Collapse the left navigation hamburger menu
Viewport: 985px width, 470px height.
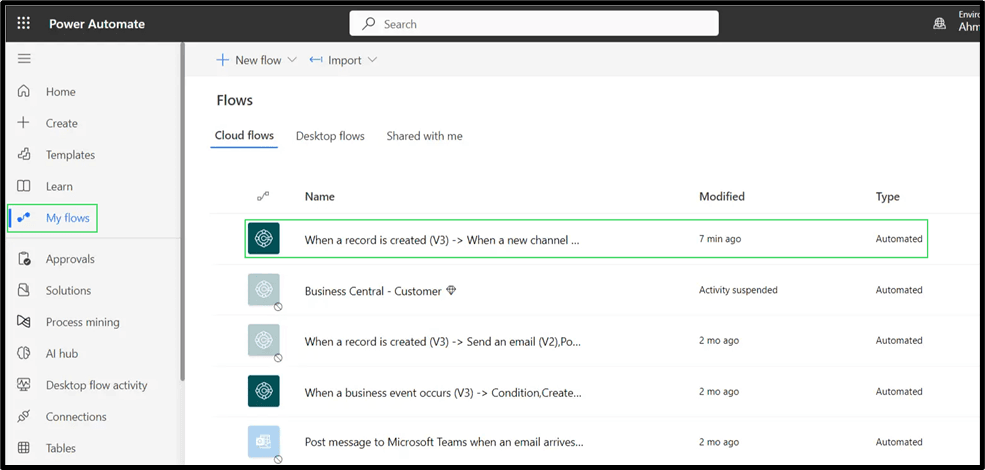(x=24, y=59)
